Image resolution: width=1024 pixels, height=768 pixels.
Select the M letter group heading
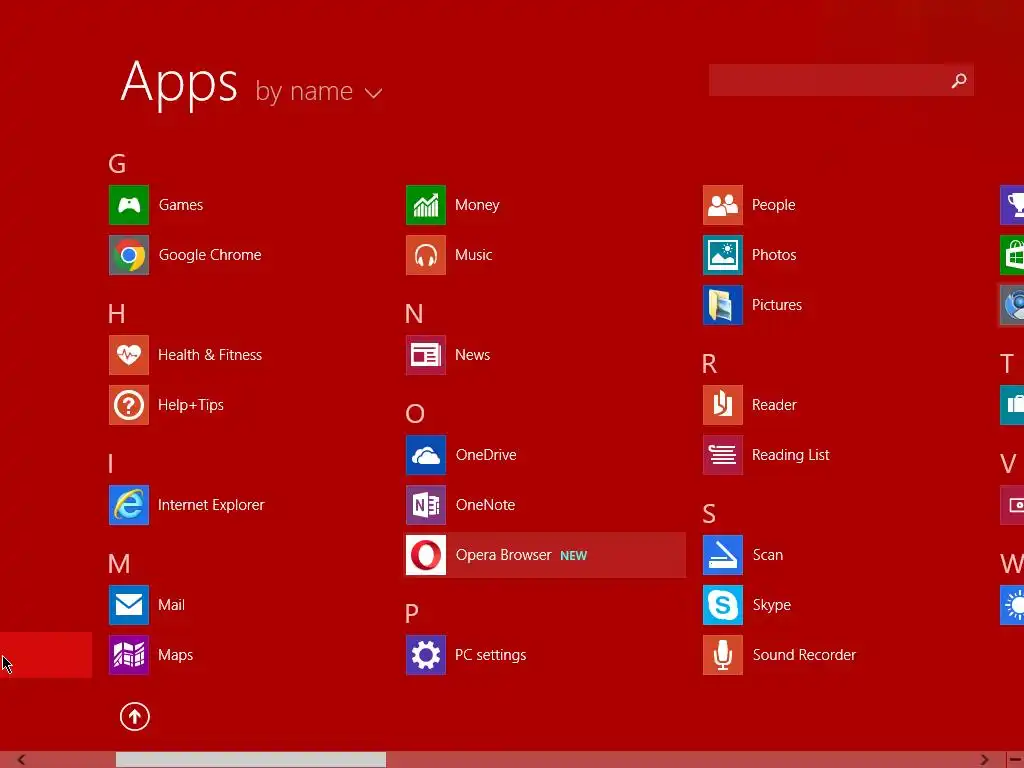119,564
